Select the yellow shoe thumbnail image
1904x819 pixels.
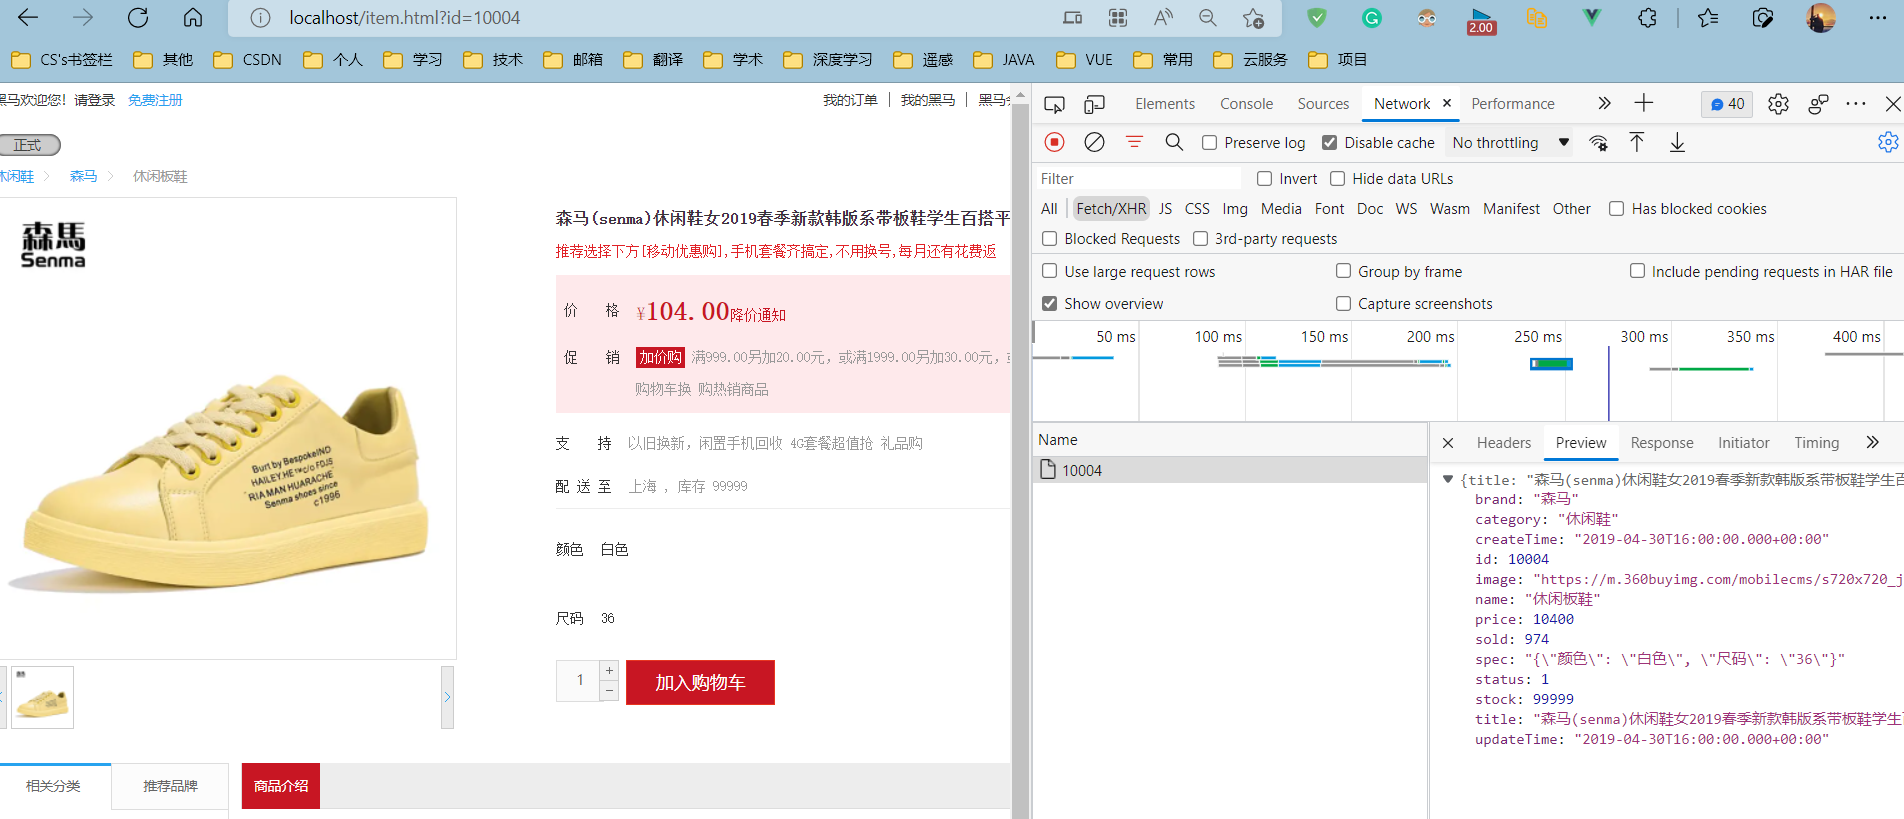[42, 697]
